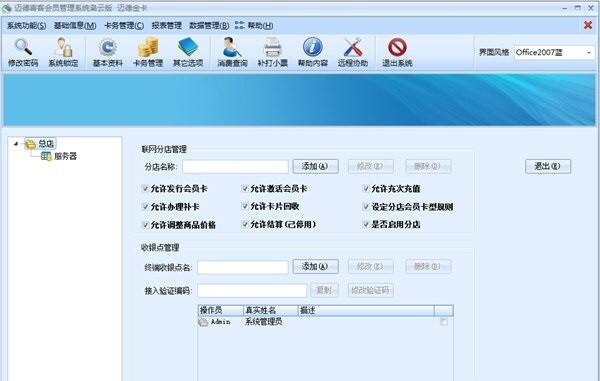600x381 pixels.
Task: Click the 系统管理员 cell
Action: coord(264,322)
